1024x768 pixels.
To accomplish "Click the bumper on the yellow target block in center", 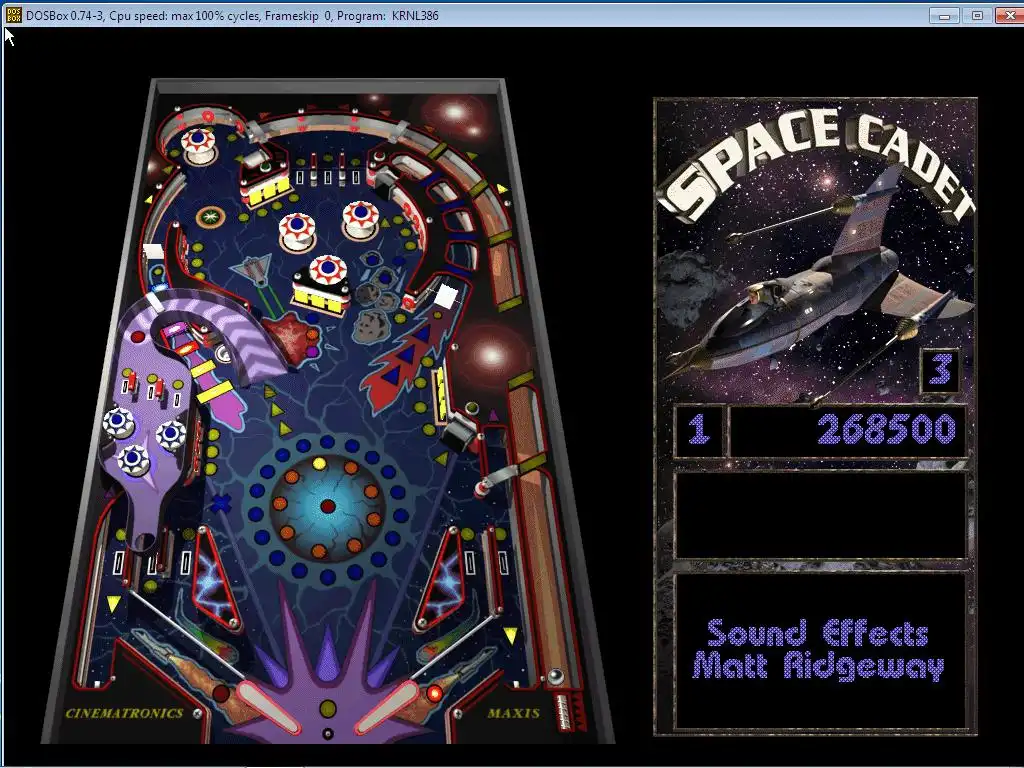I will (x=327, y=270).
